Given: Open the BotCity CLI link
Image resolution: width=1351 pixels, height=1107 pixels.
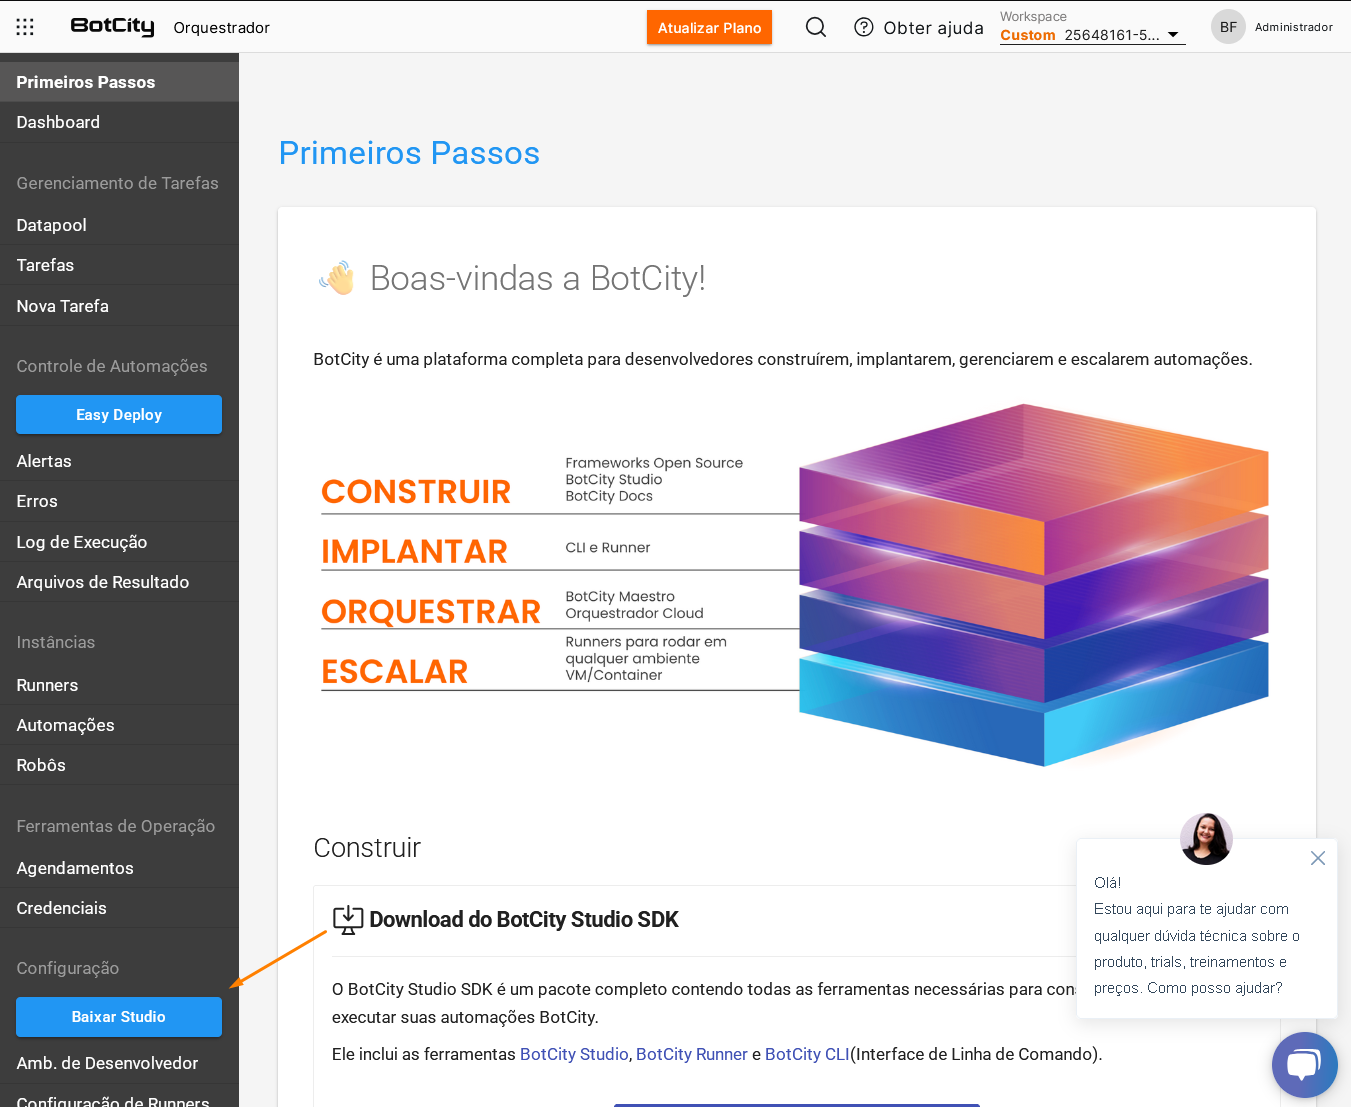Looking at the screenshot, I should click(x=807, y=1054).
